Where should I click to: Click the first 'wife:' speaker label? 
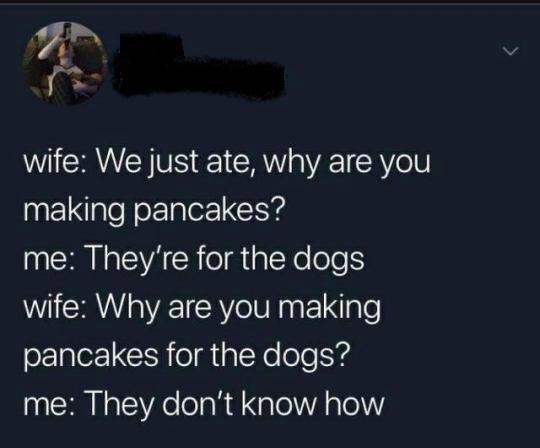pyautogui.click(x=57, y=162)
